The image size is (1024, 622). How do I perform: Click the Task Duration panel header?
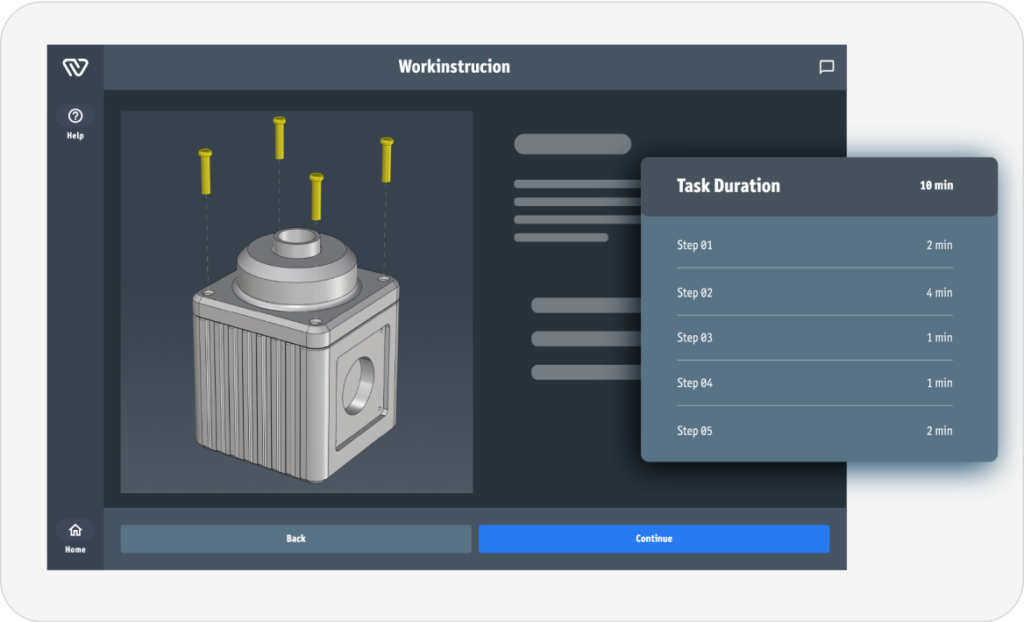[729, 186]
